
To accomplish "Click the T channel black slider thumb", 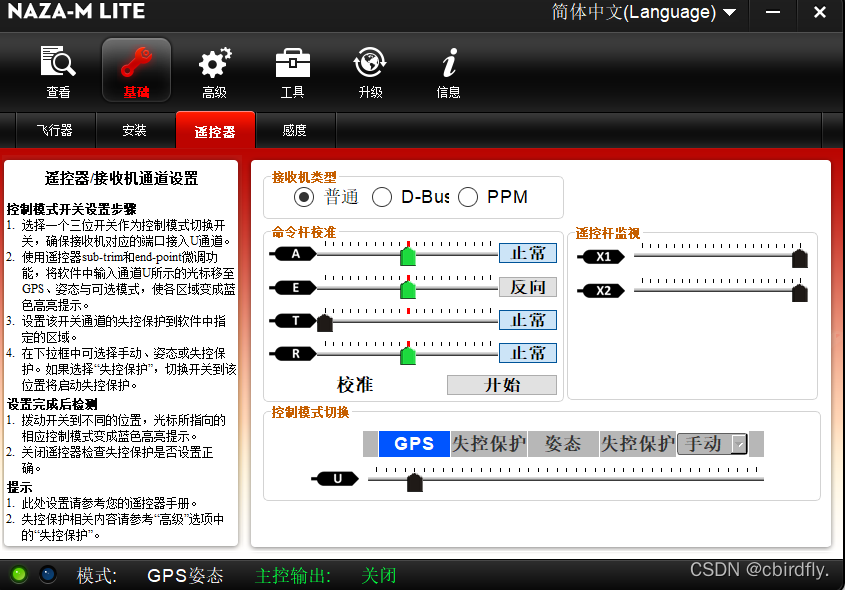I will pyautogui.click(x=324, y=323).
